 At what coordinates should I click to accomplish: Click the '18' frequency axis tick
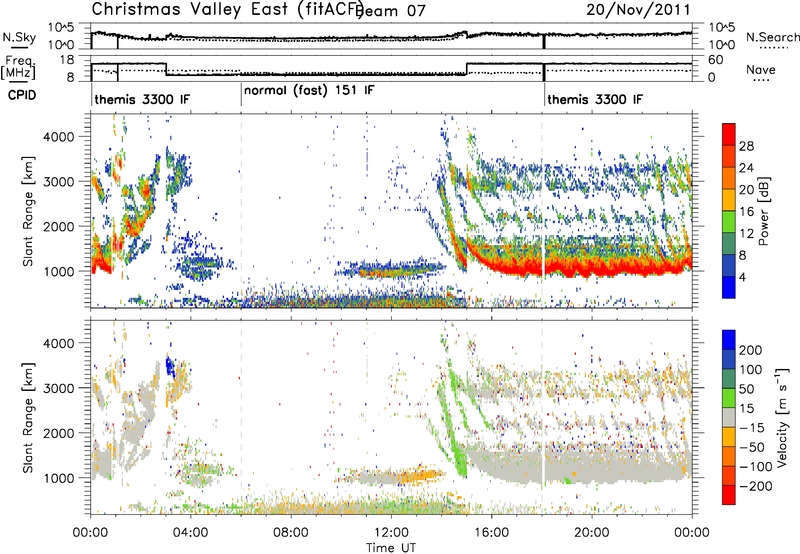67,60
